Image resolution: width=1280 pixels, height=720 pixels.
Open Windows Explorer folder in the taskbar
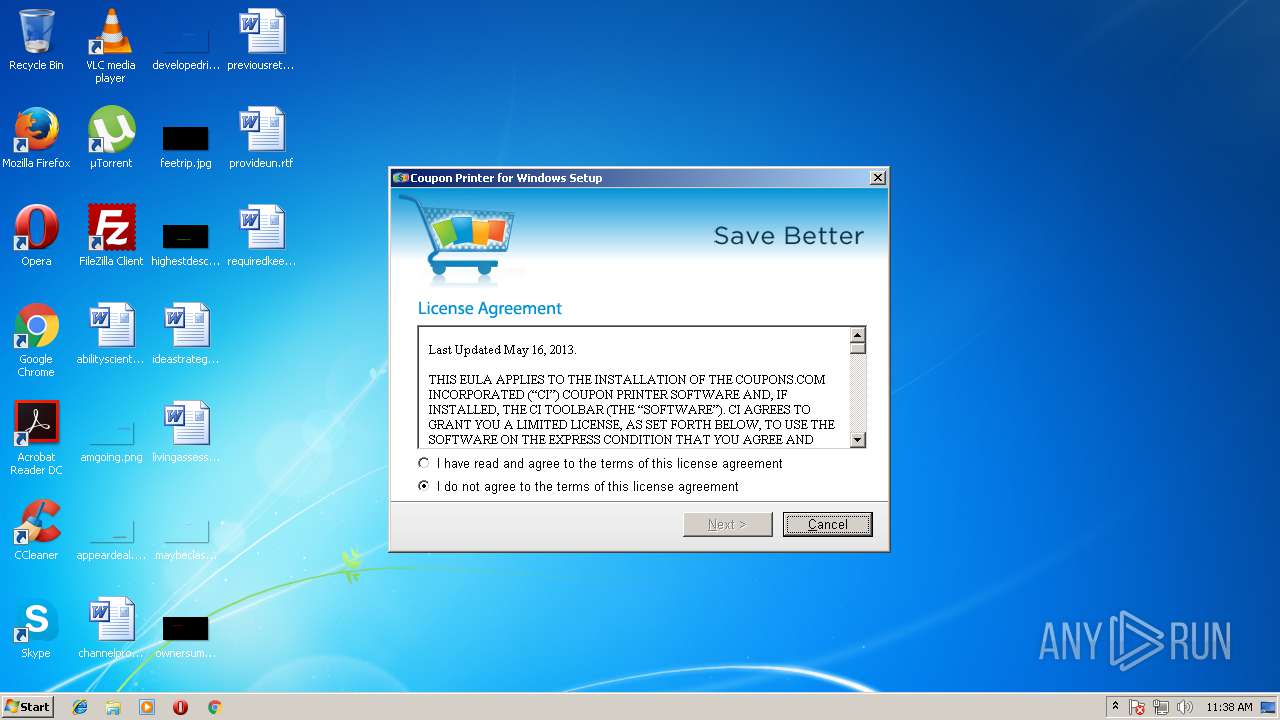point(113,707)
